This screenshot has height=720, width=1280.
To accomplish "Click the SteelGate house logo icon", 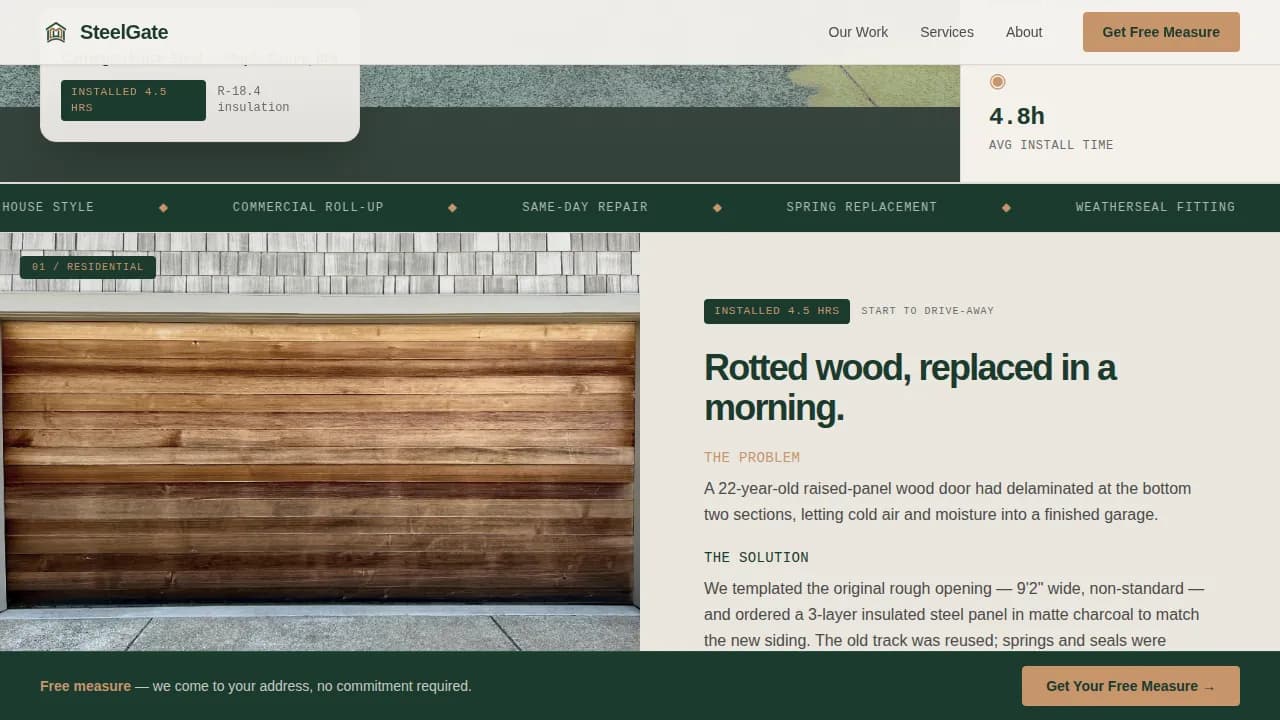I will coord(56,31).
